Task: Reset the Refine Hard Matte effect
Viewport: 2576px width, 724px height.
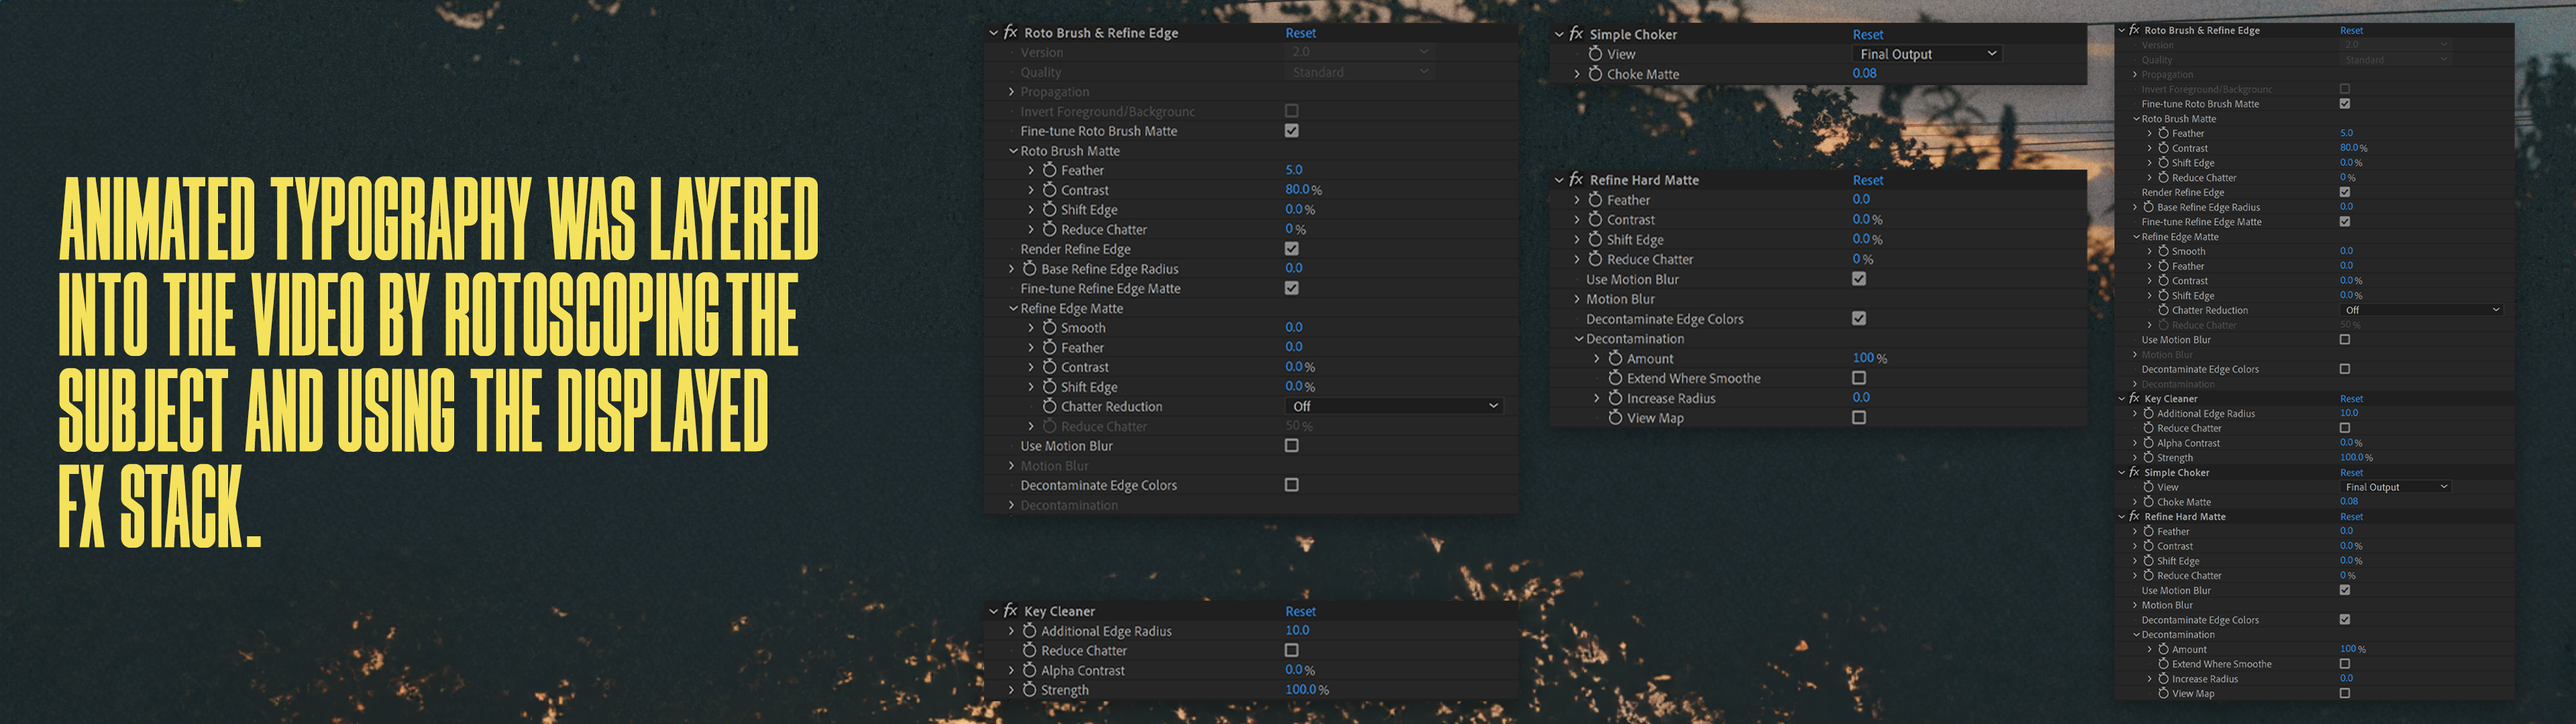Action: pos(1867,180)
